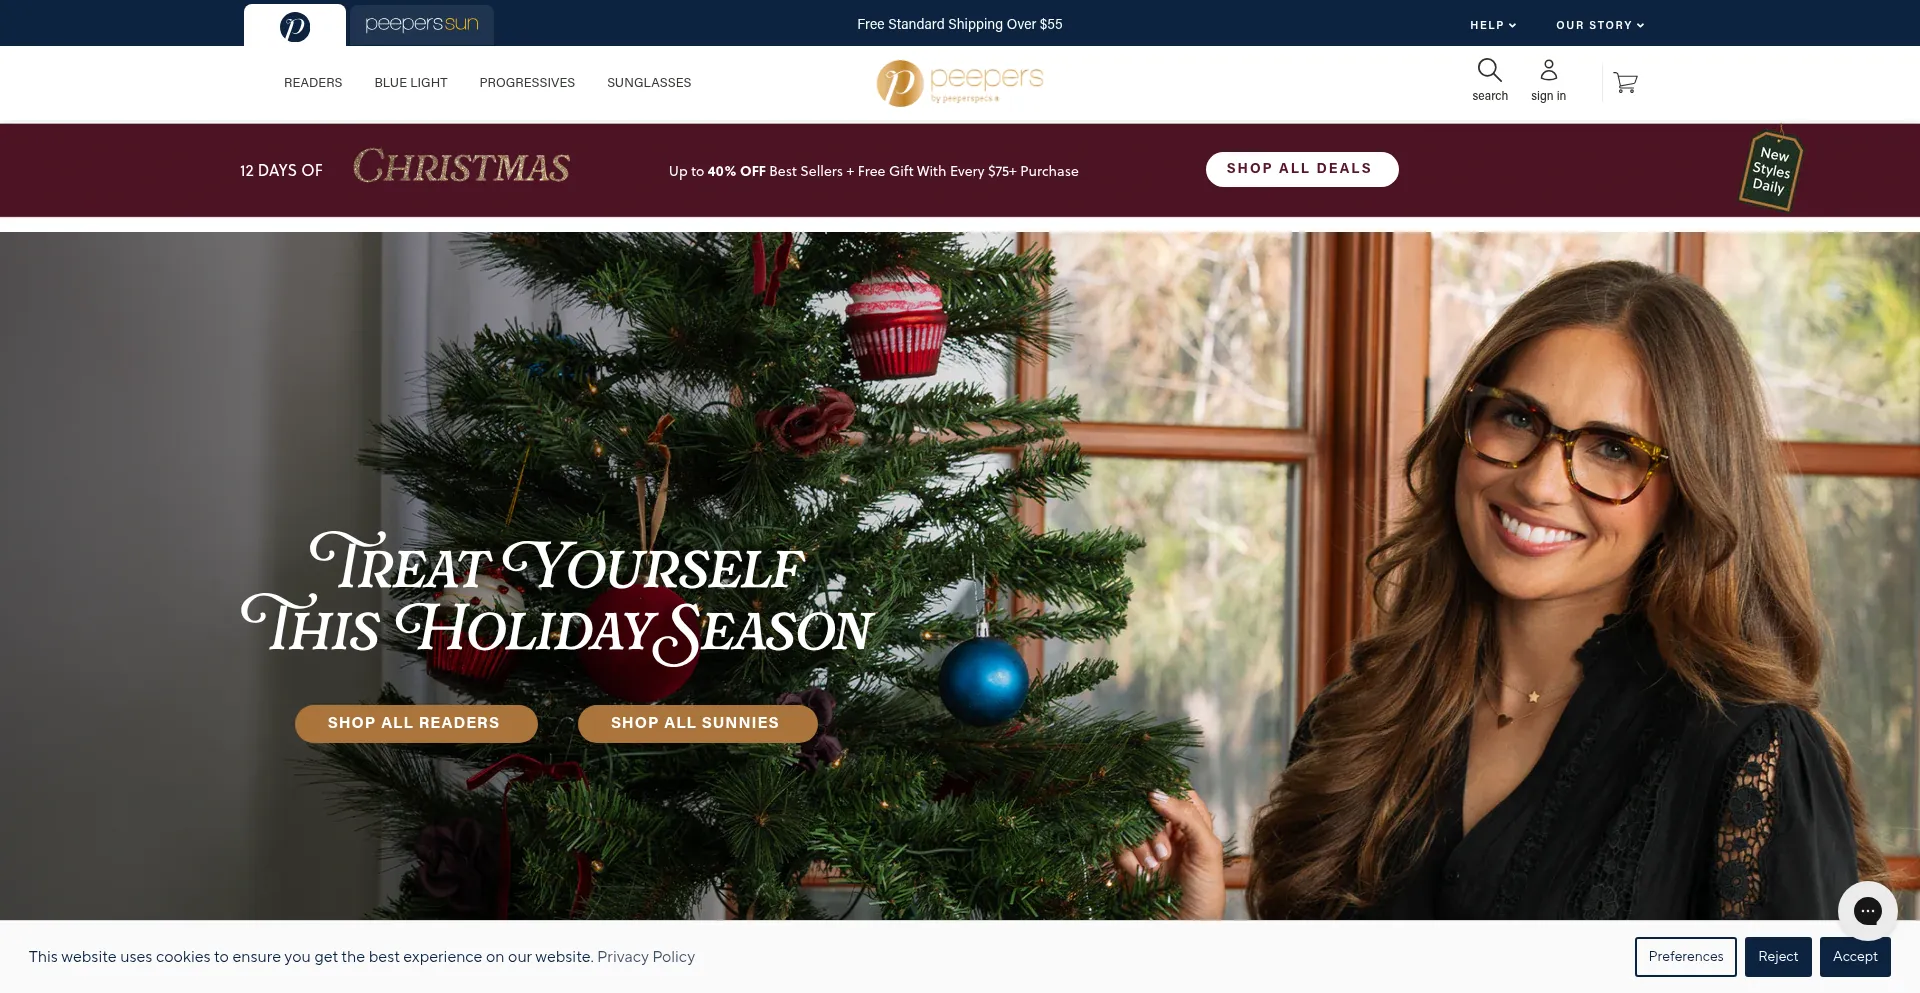This screenshot has width=1920, height=993.
Task: Open the shopping cart icon
Action: click(x=1625, y=83)
